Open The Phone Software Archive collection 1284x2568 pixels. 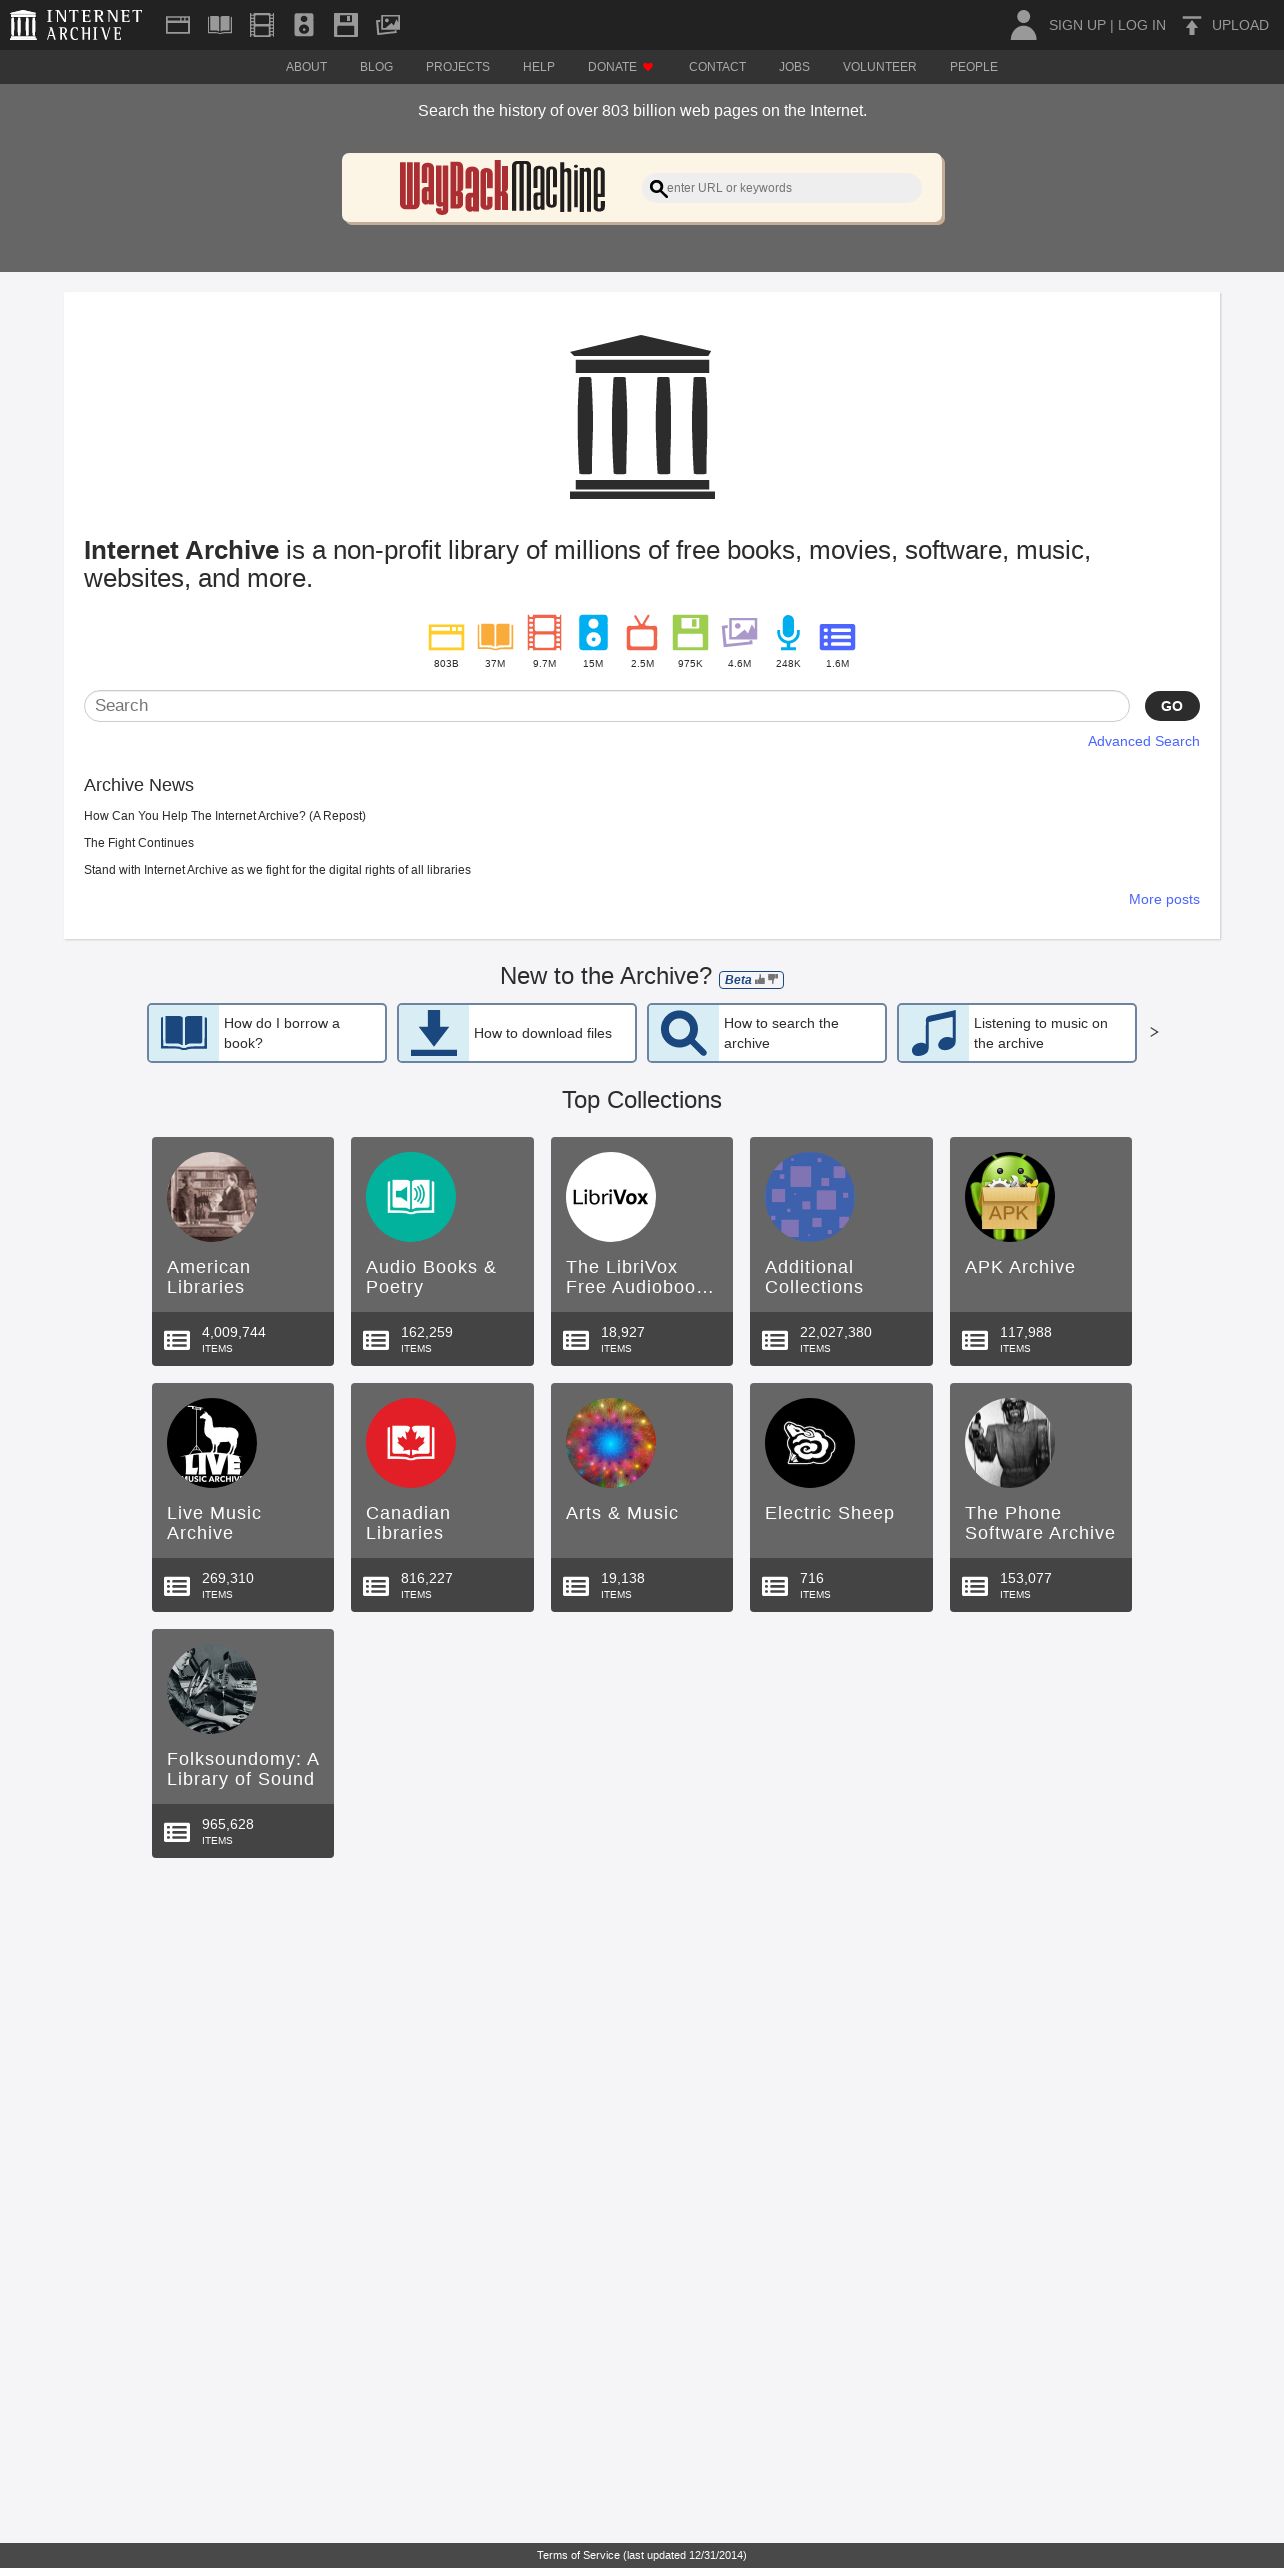1041,1497
